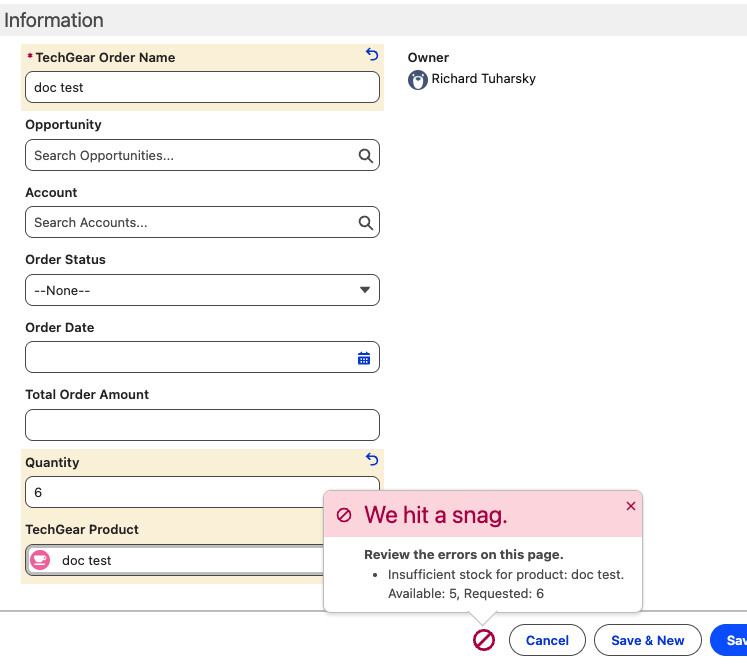
Task: Close the 'We hit a snag' popup
Action: (630, 507)
